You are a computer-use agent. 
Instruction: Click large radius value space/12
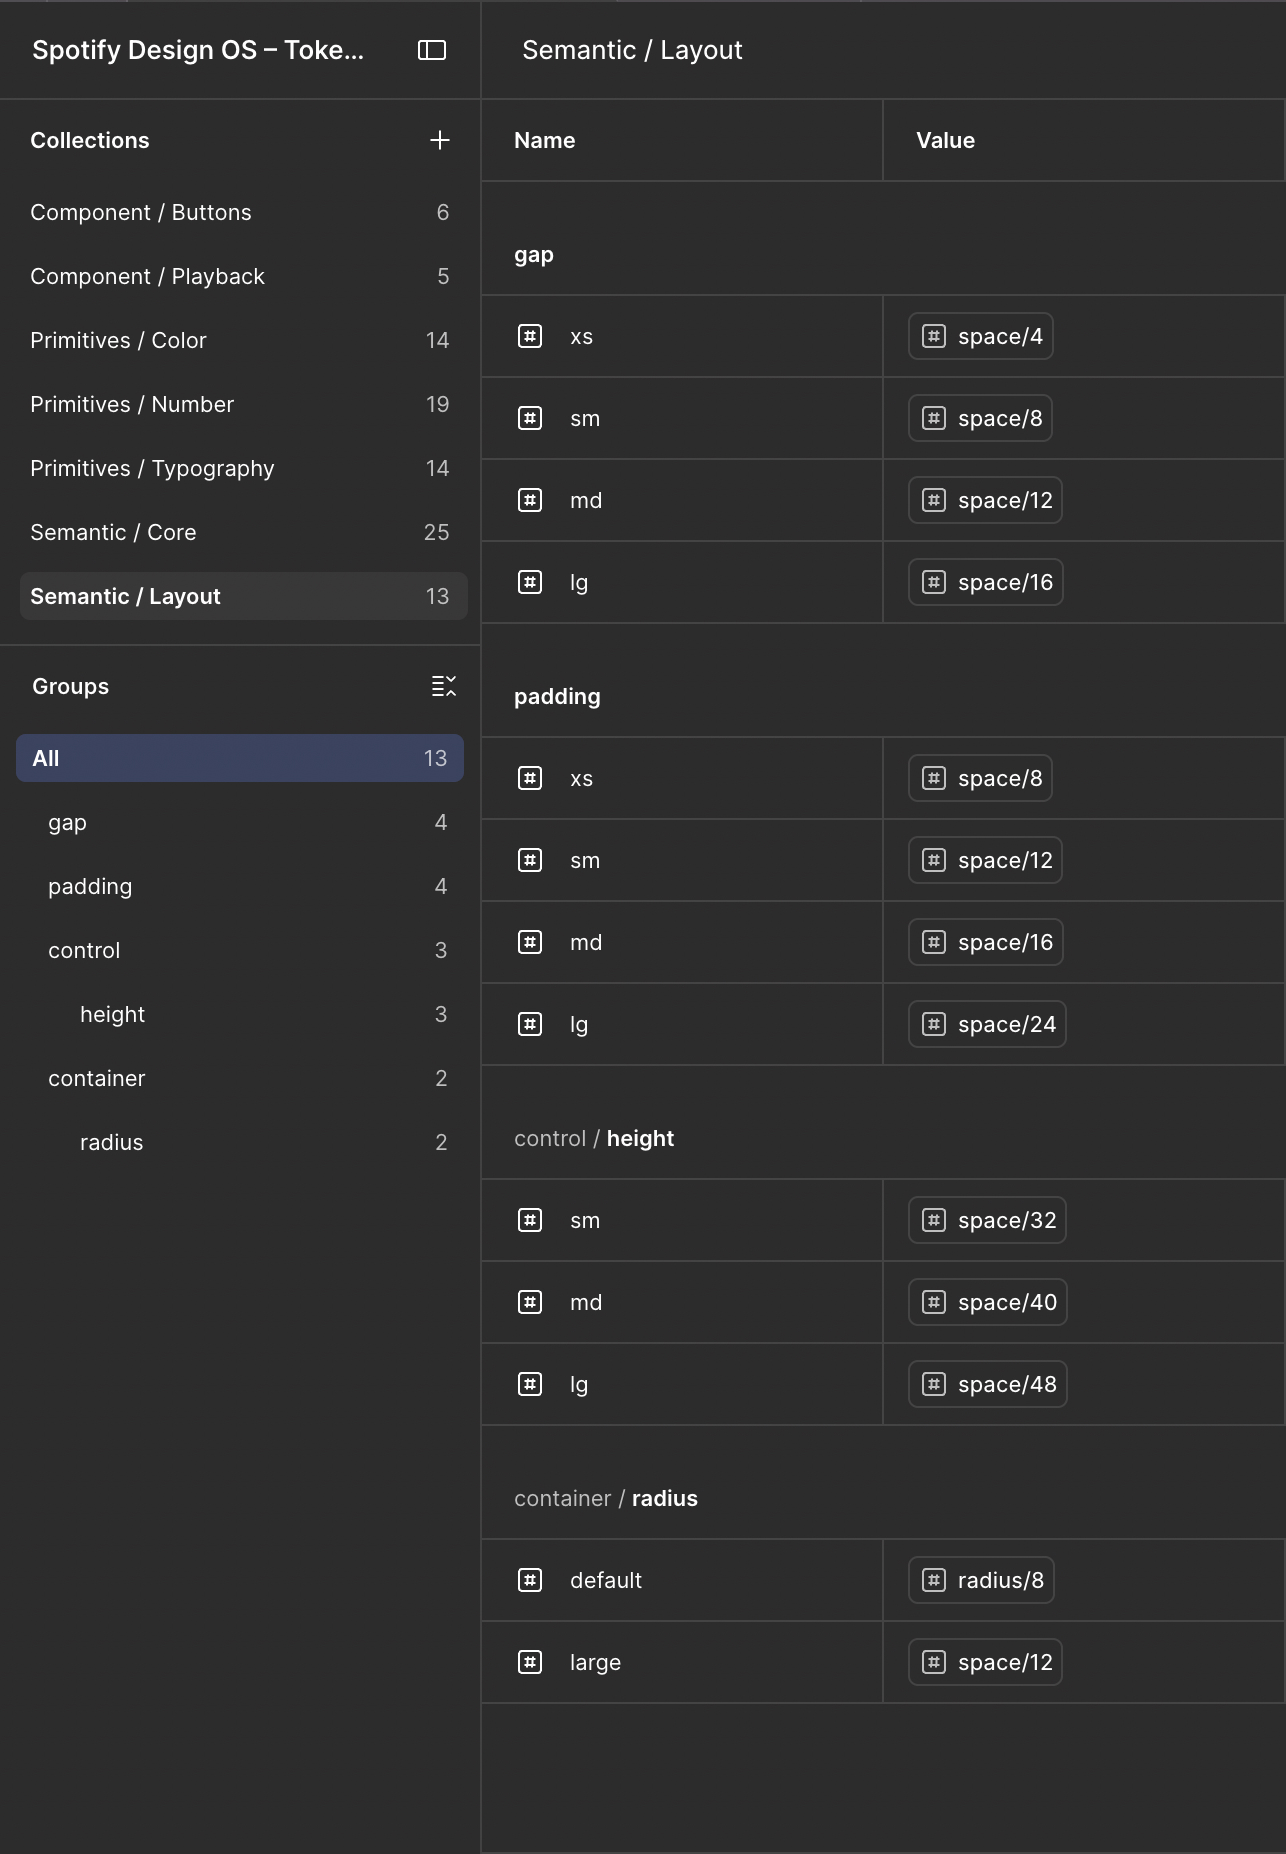click(x=986, y=1662)
